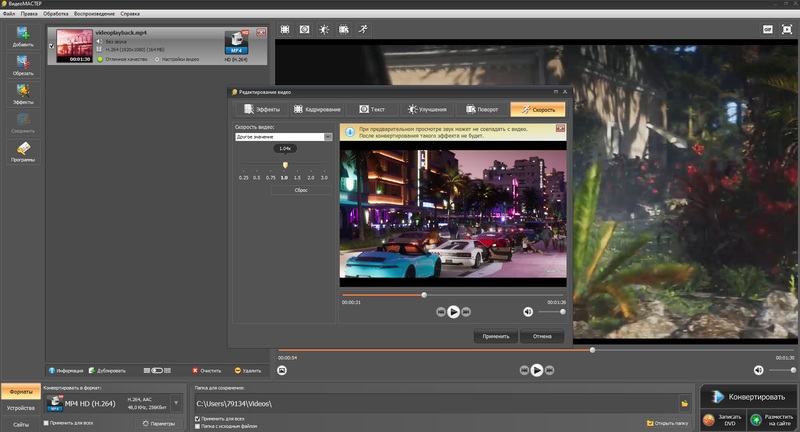Switch to the Улучшения tab
The image size is (800, 432).
coord(427,109)
